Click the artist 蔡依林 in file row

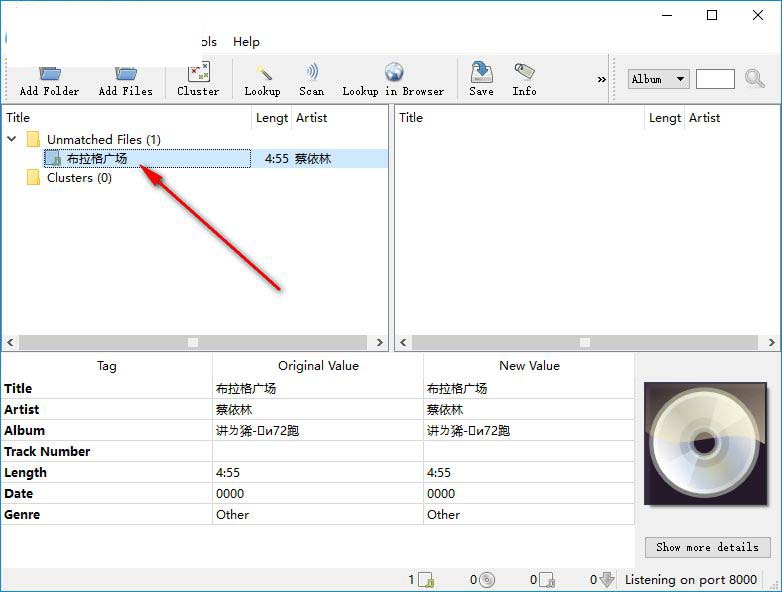pyautogui.click(x=313, y=159)
